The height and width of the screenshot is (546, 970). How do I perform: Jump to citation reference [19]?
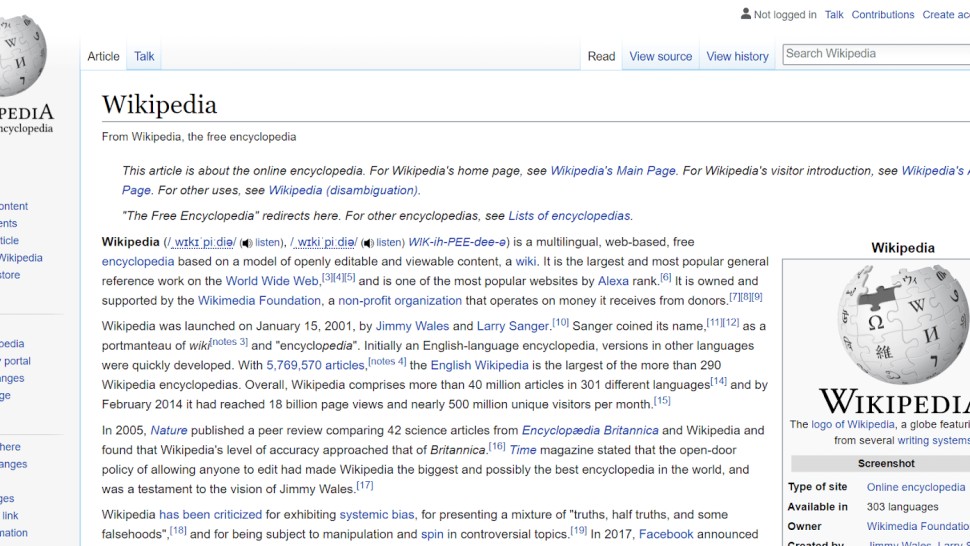click(x=578, y=531)
